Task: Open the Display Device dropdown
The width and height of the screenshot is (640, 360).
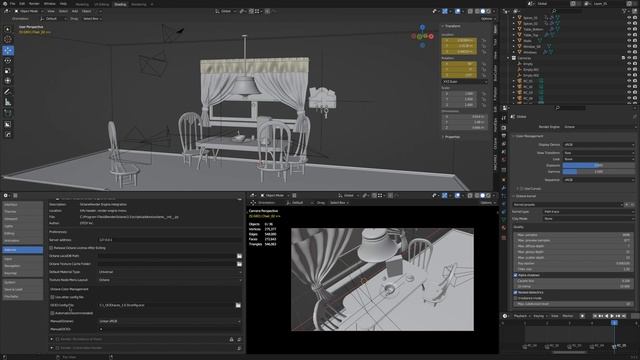Action: (599, 144)
